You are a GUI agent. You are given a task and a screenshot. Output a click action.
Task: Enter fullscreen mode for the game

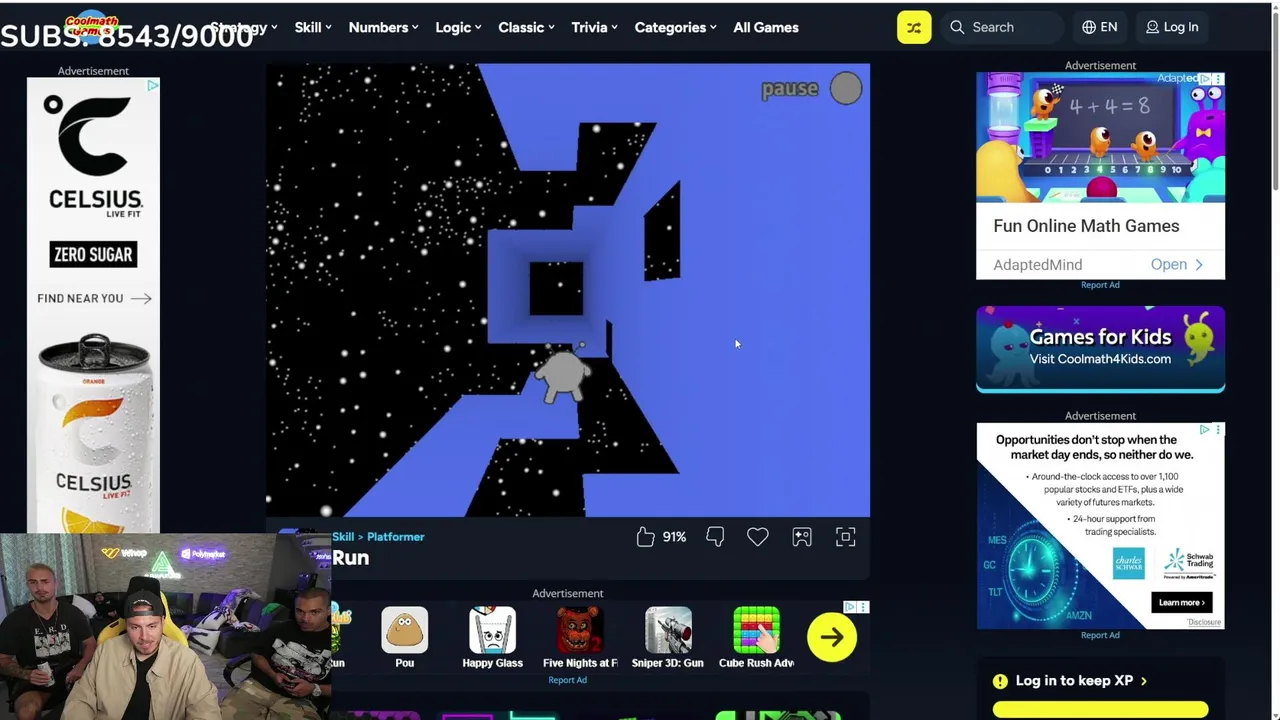coord(845,537)
